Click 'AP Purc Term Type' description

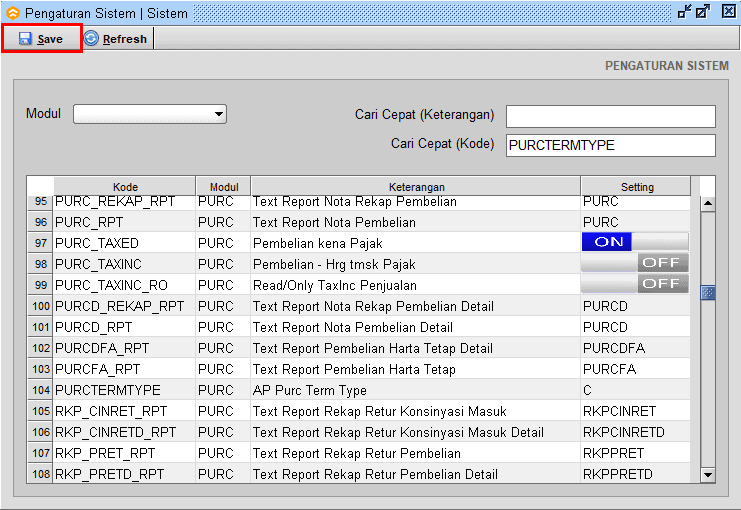[310, 390]
